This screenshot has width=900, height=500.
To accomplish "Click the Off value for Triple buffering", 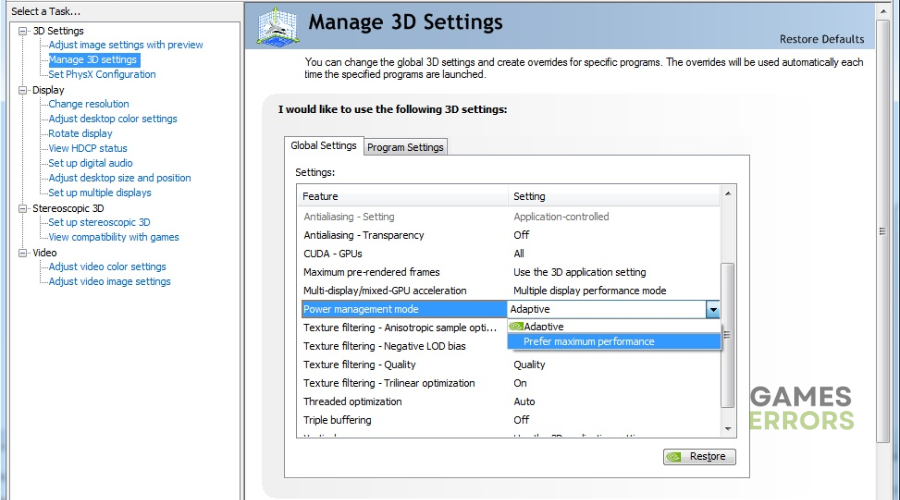I will pyautogui.click(x=521, y=420).
